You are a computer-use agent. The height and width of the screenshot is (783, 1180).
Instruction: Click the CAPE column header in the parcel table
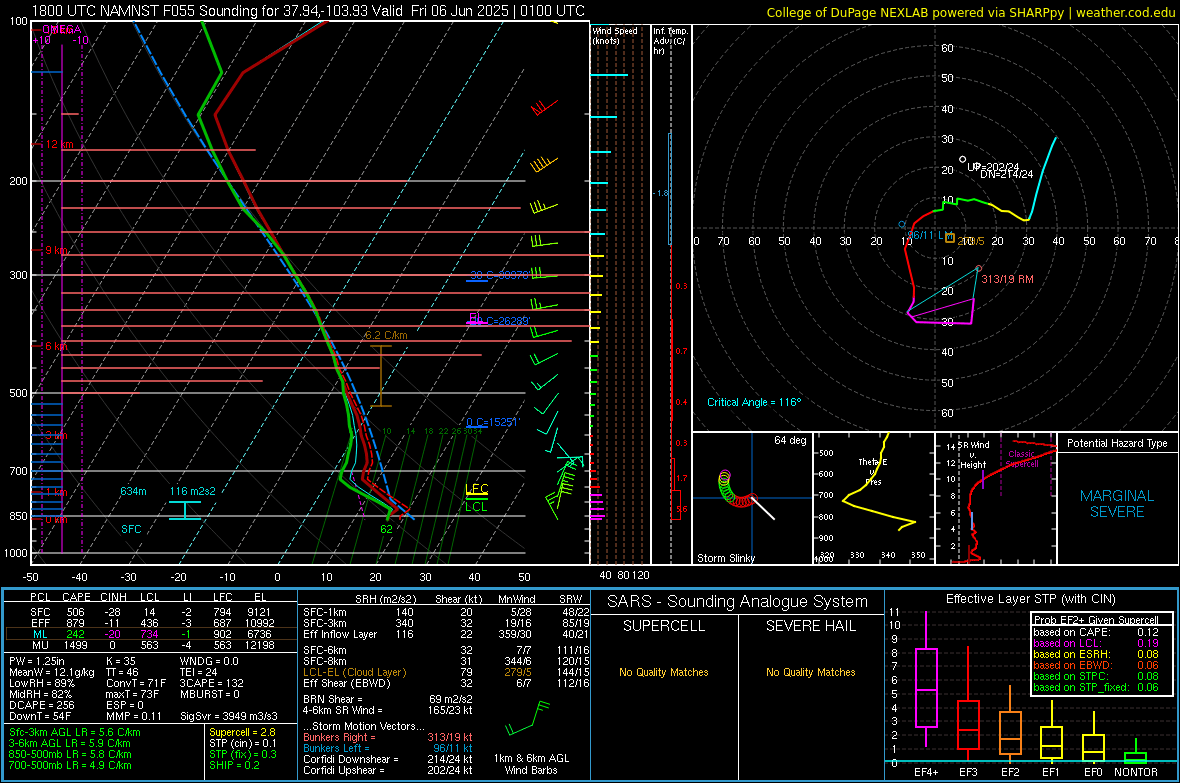tap(76, 597)
